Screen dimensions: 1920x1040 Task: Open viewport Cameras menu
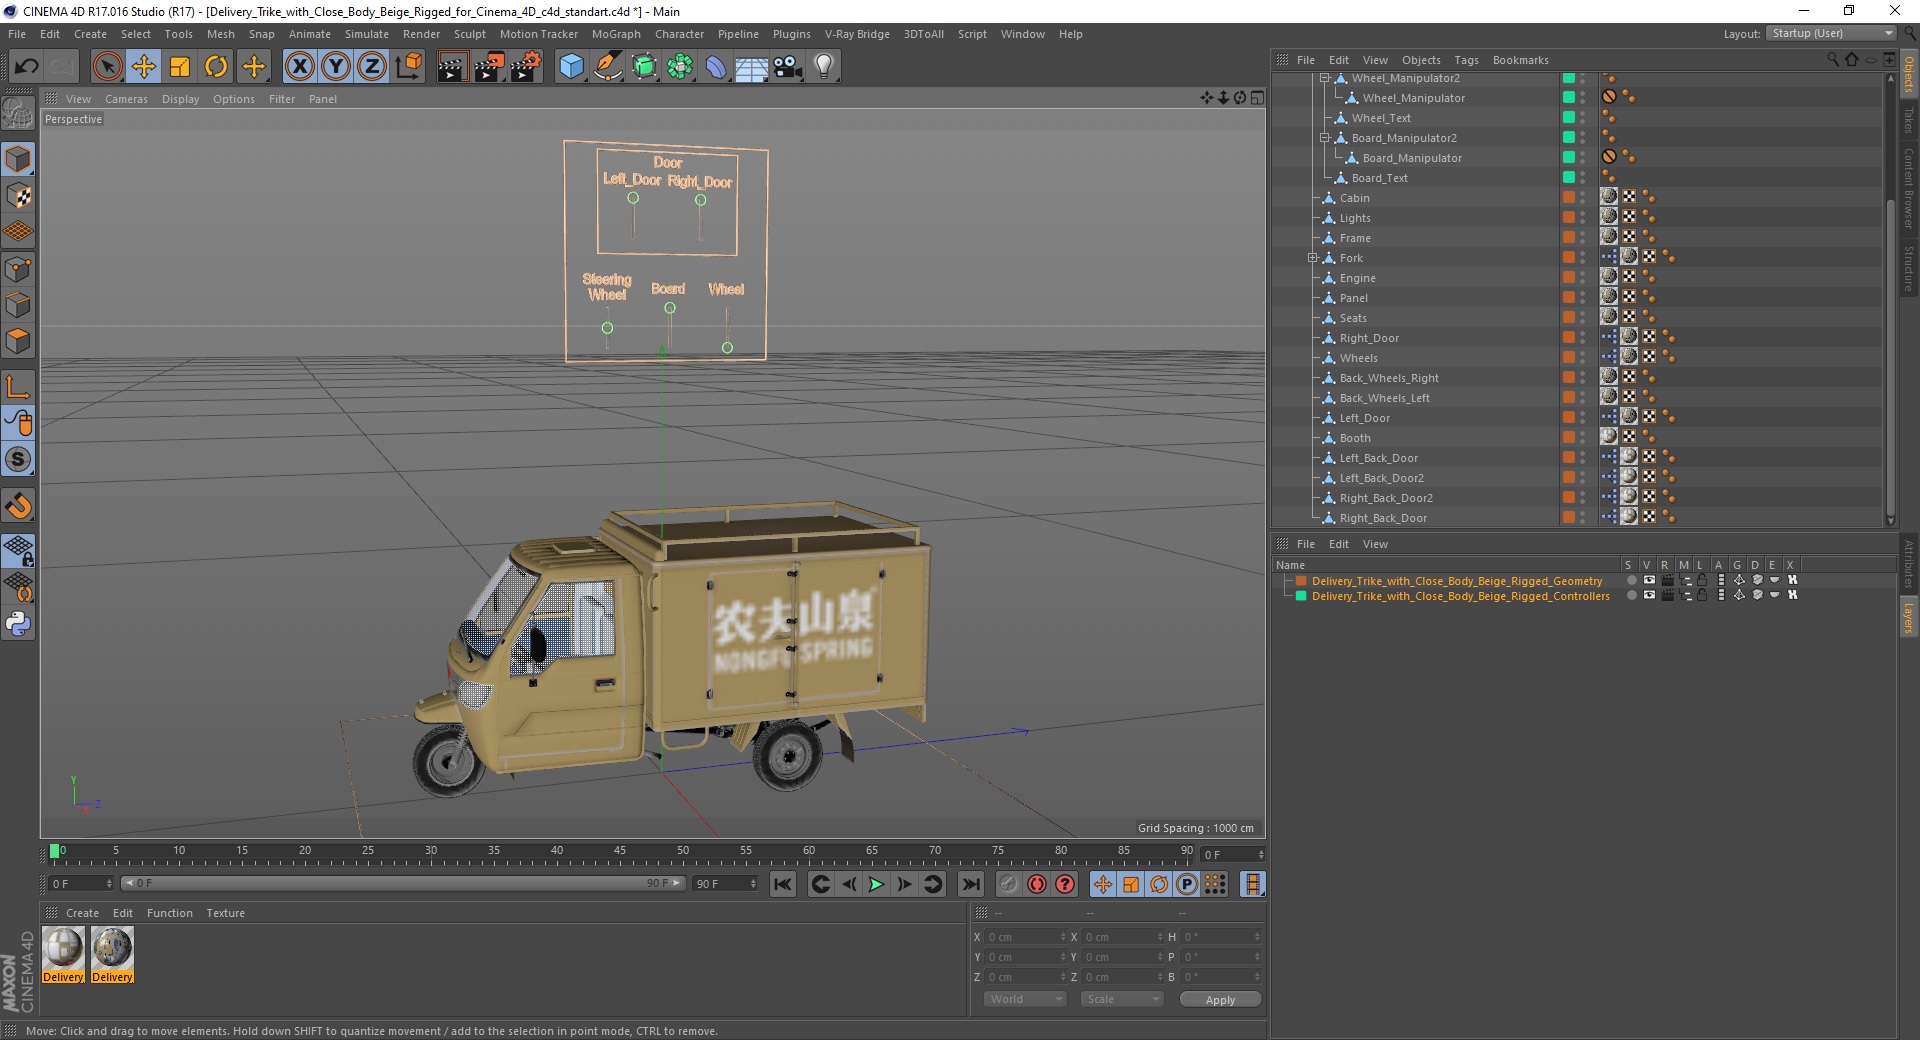coord(126,99)
